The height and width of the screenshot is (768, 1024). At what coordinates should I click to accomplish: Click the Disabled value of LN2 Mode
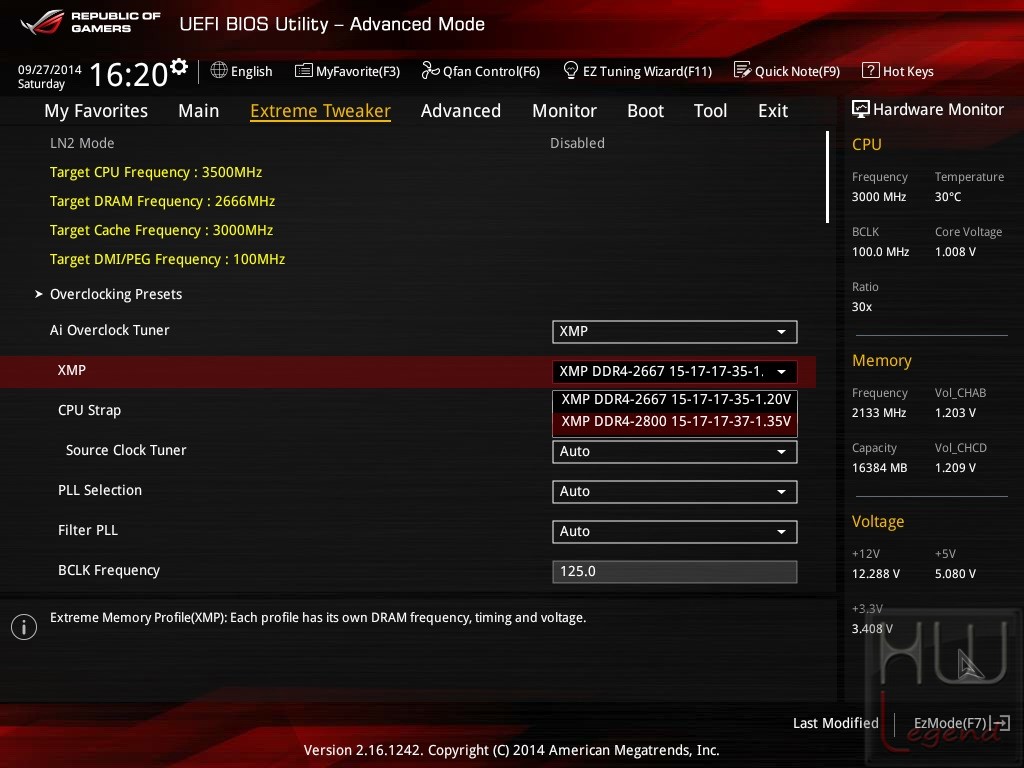click(x=577, y=143)
